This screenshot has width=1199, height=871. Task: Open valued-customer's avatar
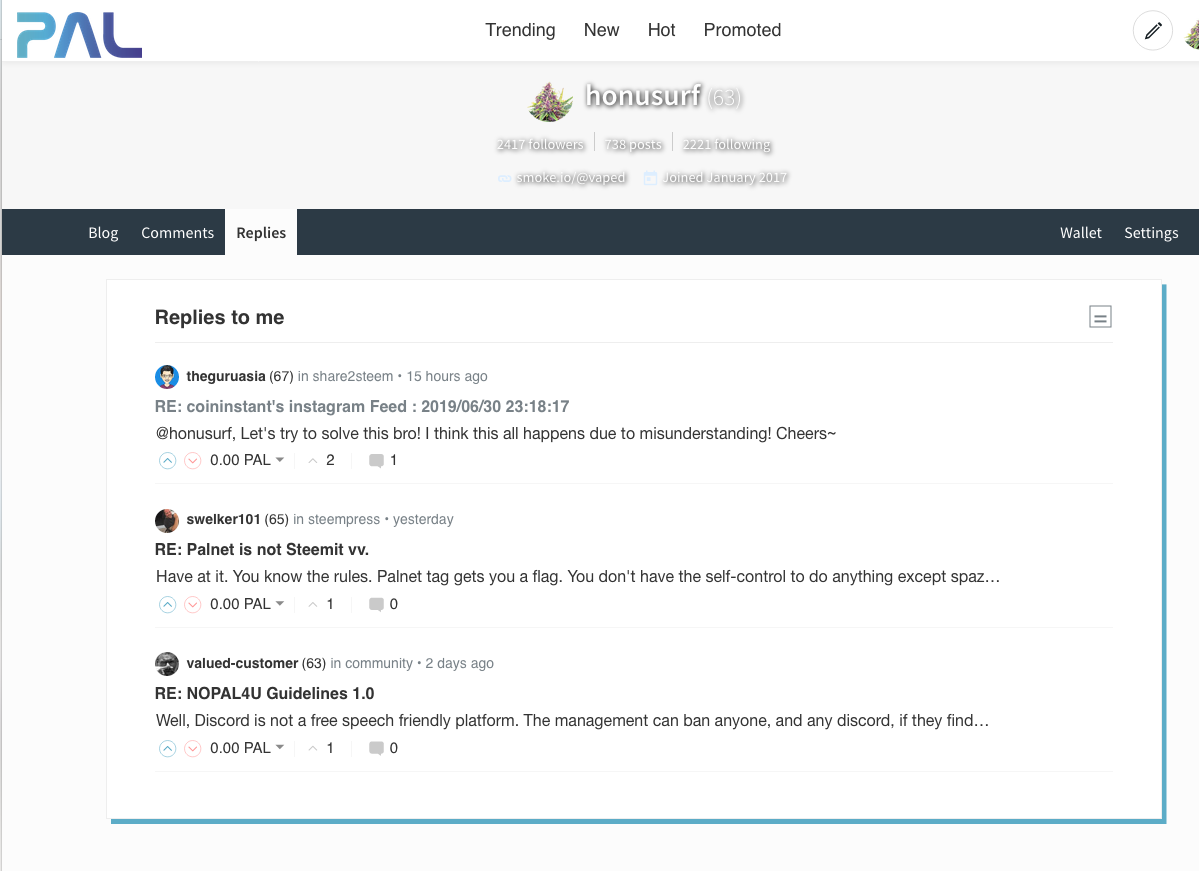point(167,664)
